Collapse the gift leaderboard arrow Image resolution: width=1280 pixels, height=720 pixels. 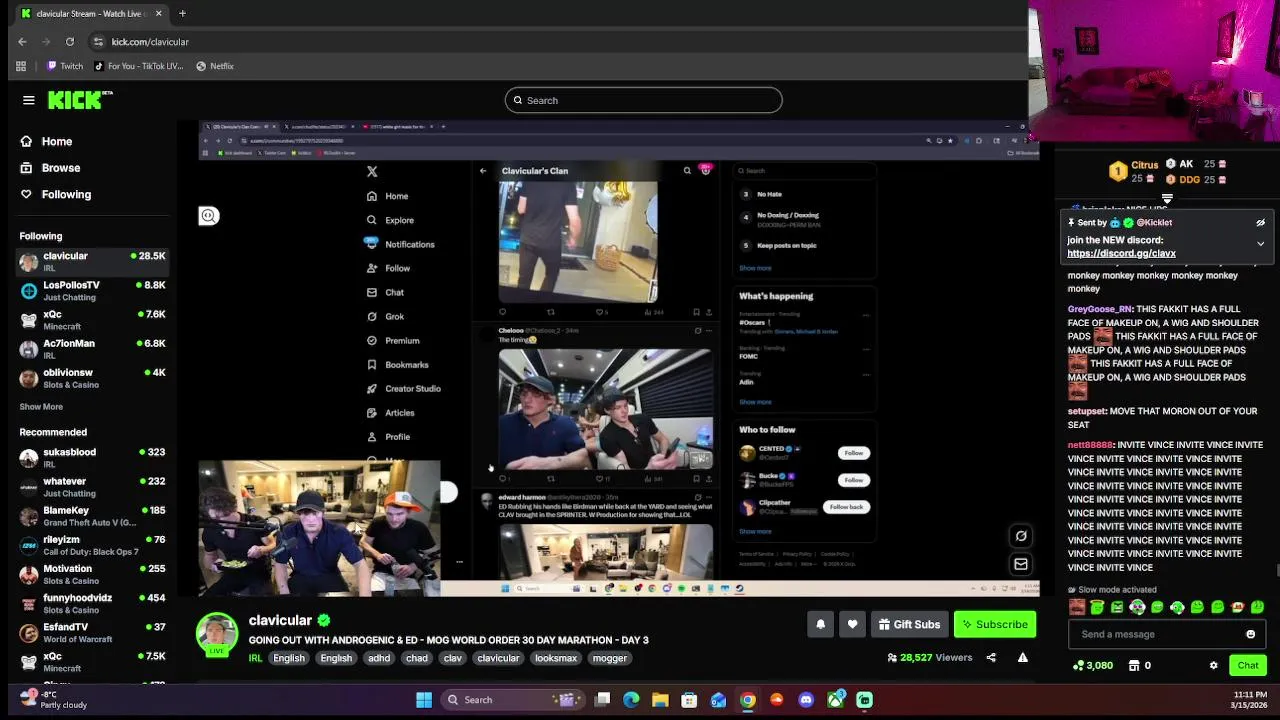coord(1167,199)
